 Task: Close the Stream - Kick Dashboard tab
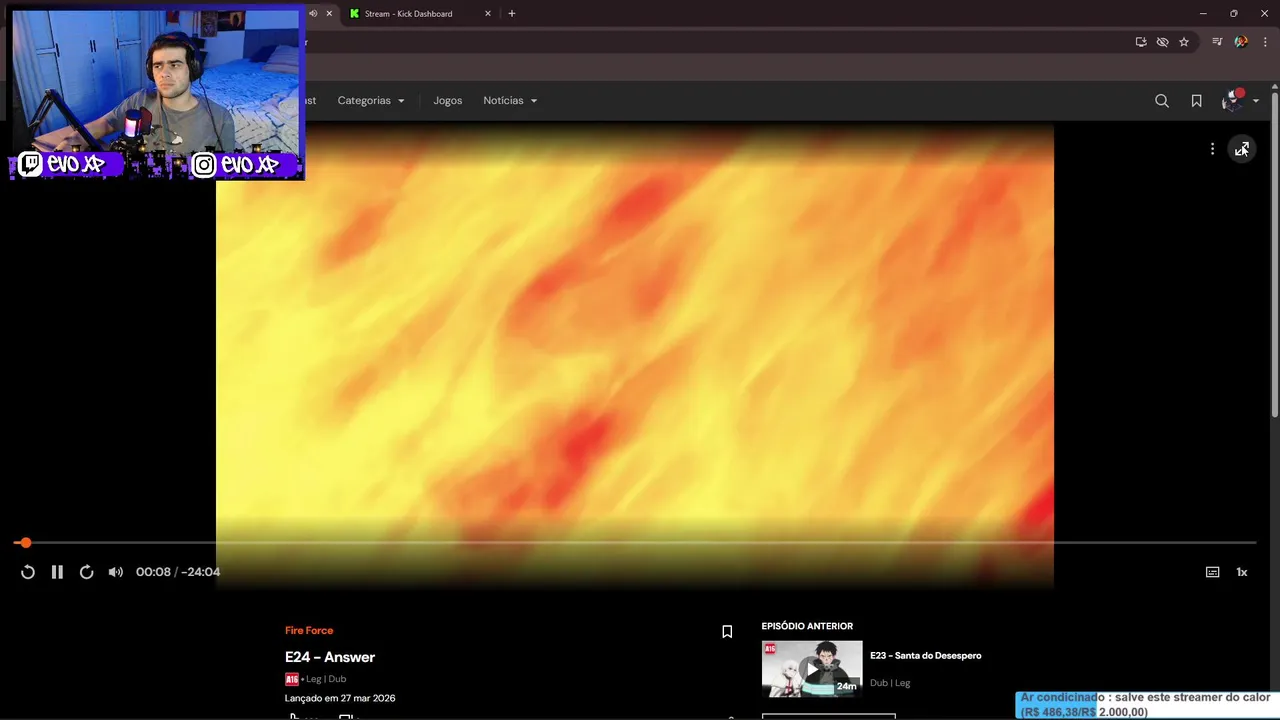[x=488, y=14]
